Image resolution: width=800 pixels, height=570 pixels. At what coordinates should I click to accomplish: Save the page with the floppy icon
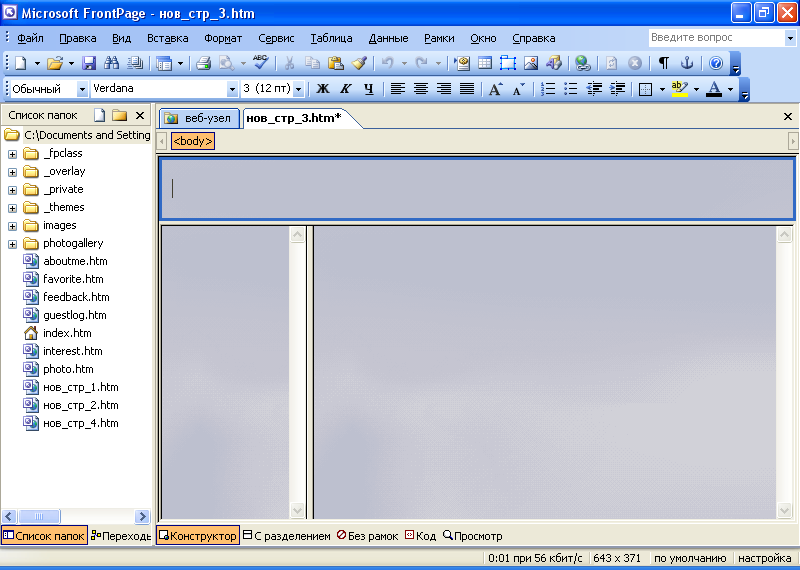[89, 63]
